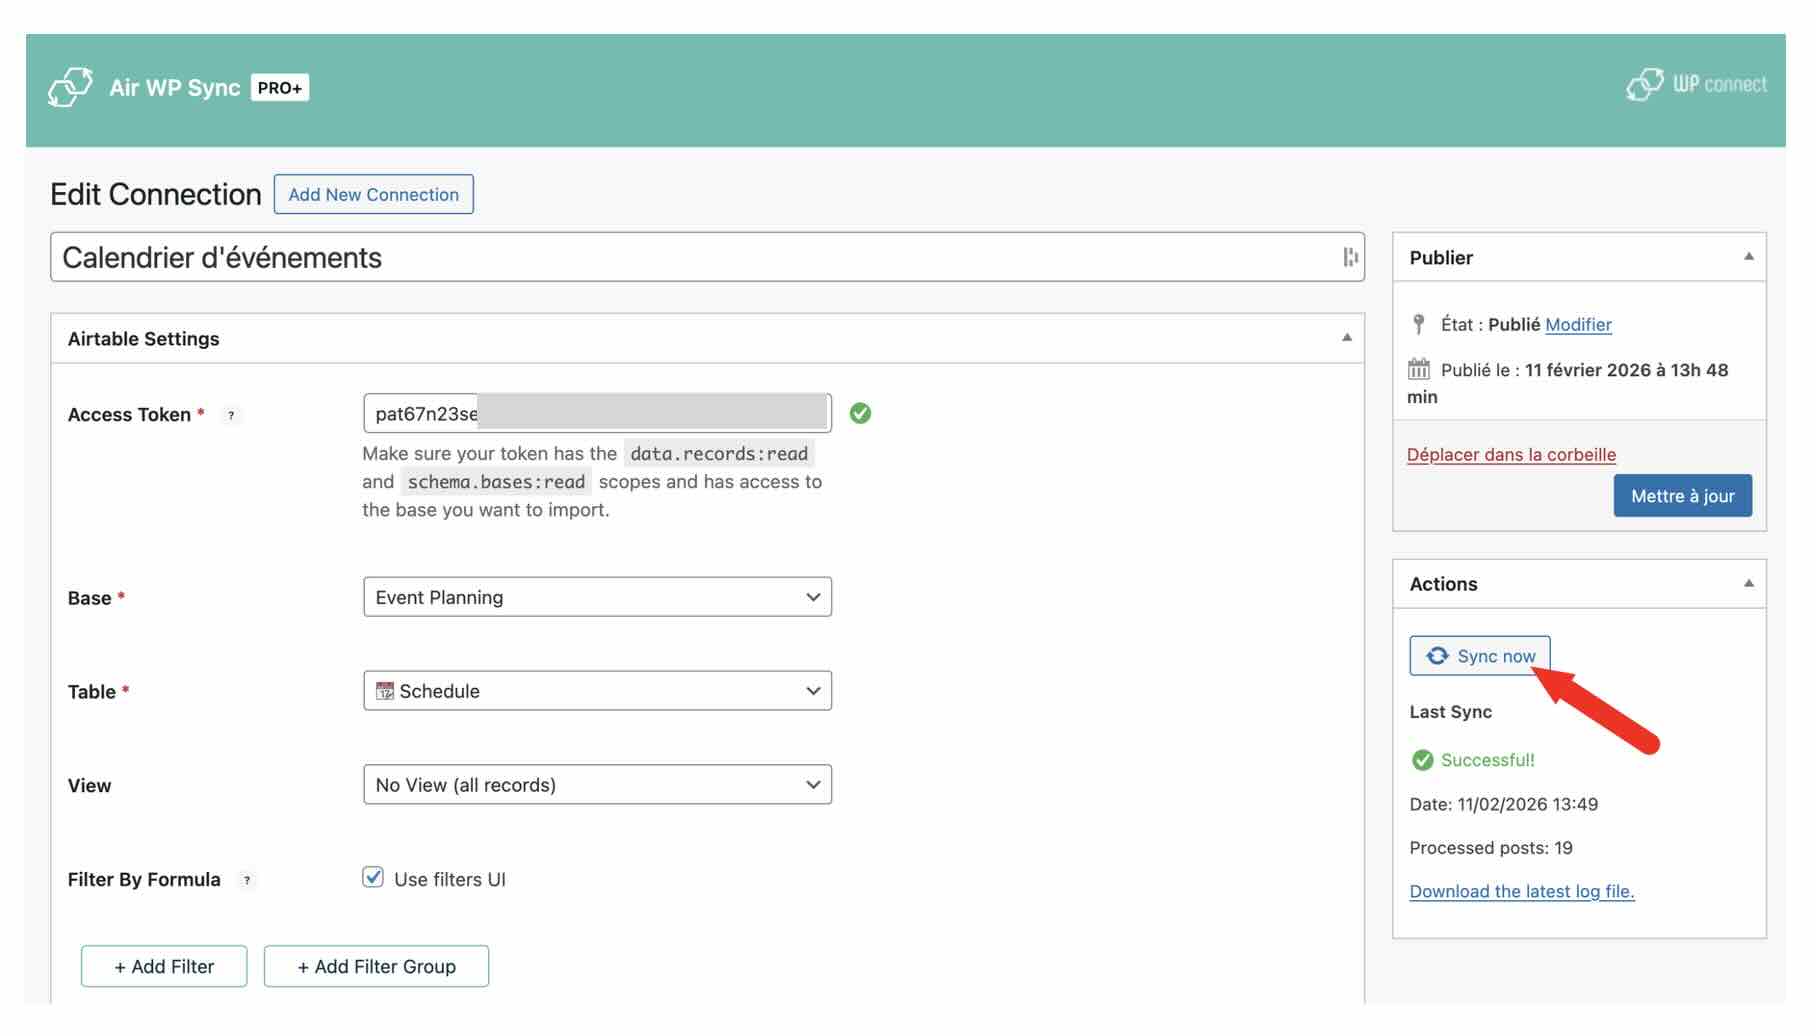Screen dimensions: 1816x1036
Task: Click the Last Sync label
Action: (1450, 712)
